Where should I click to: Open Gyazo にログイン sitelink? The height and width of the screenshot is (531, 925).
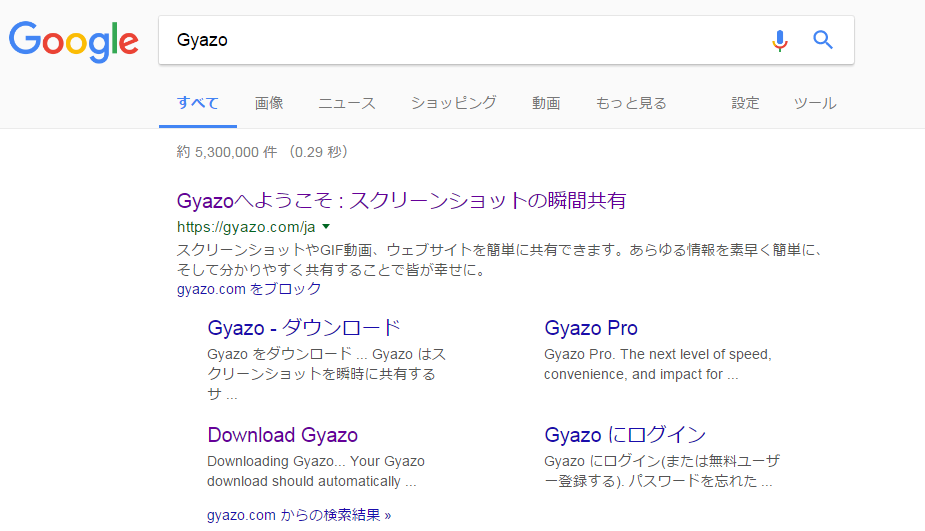click(625, 435)
